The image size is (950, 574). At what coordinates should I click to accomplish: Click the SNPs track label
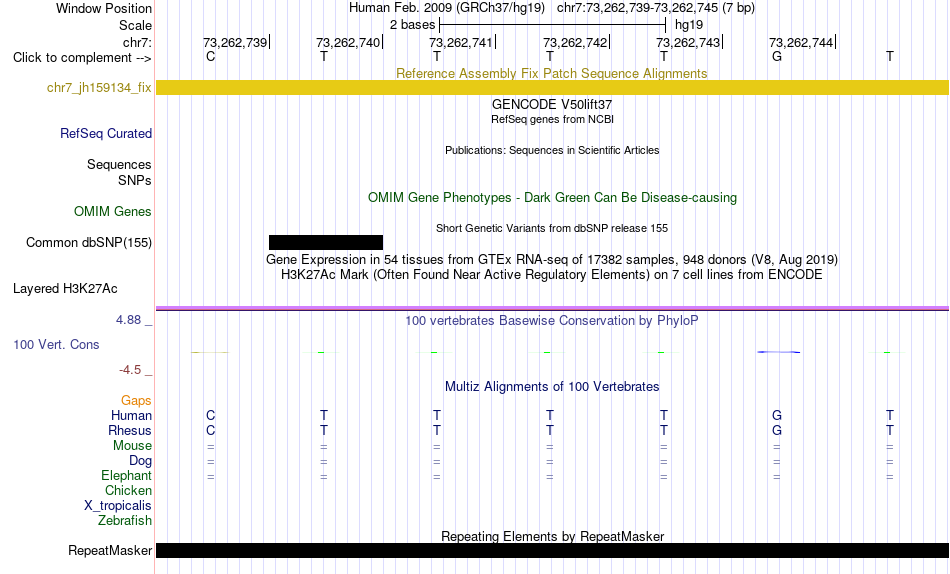[135, 181]
